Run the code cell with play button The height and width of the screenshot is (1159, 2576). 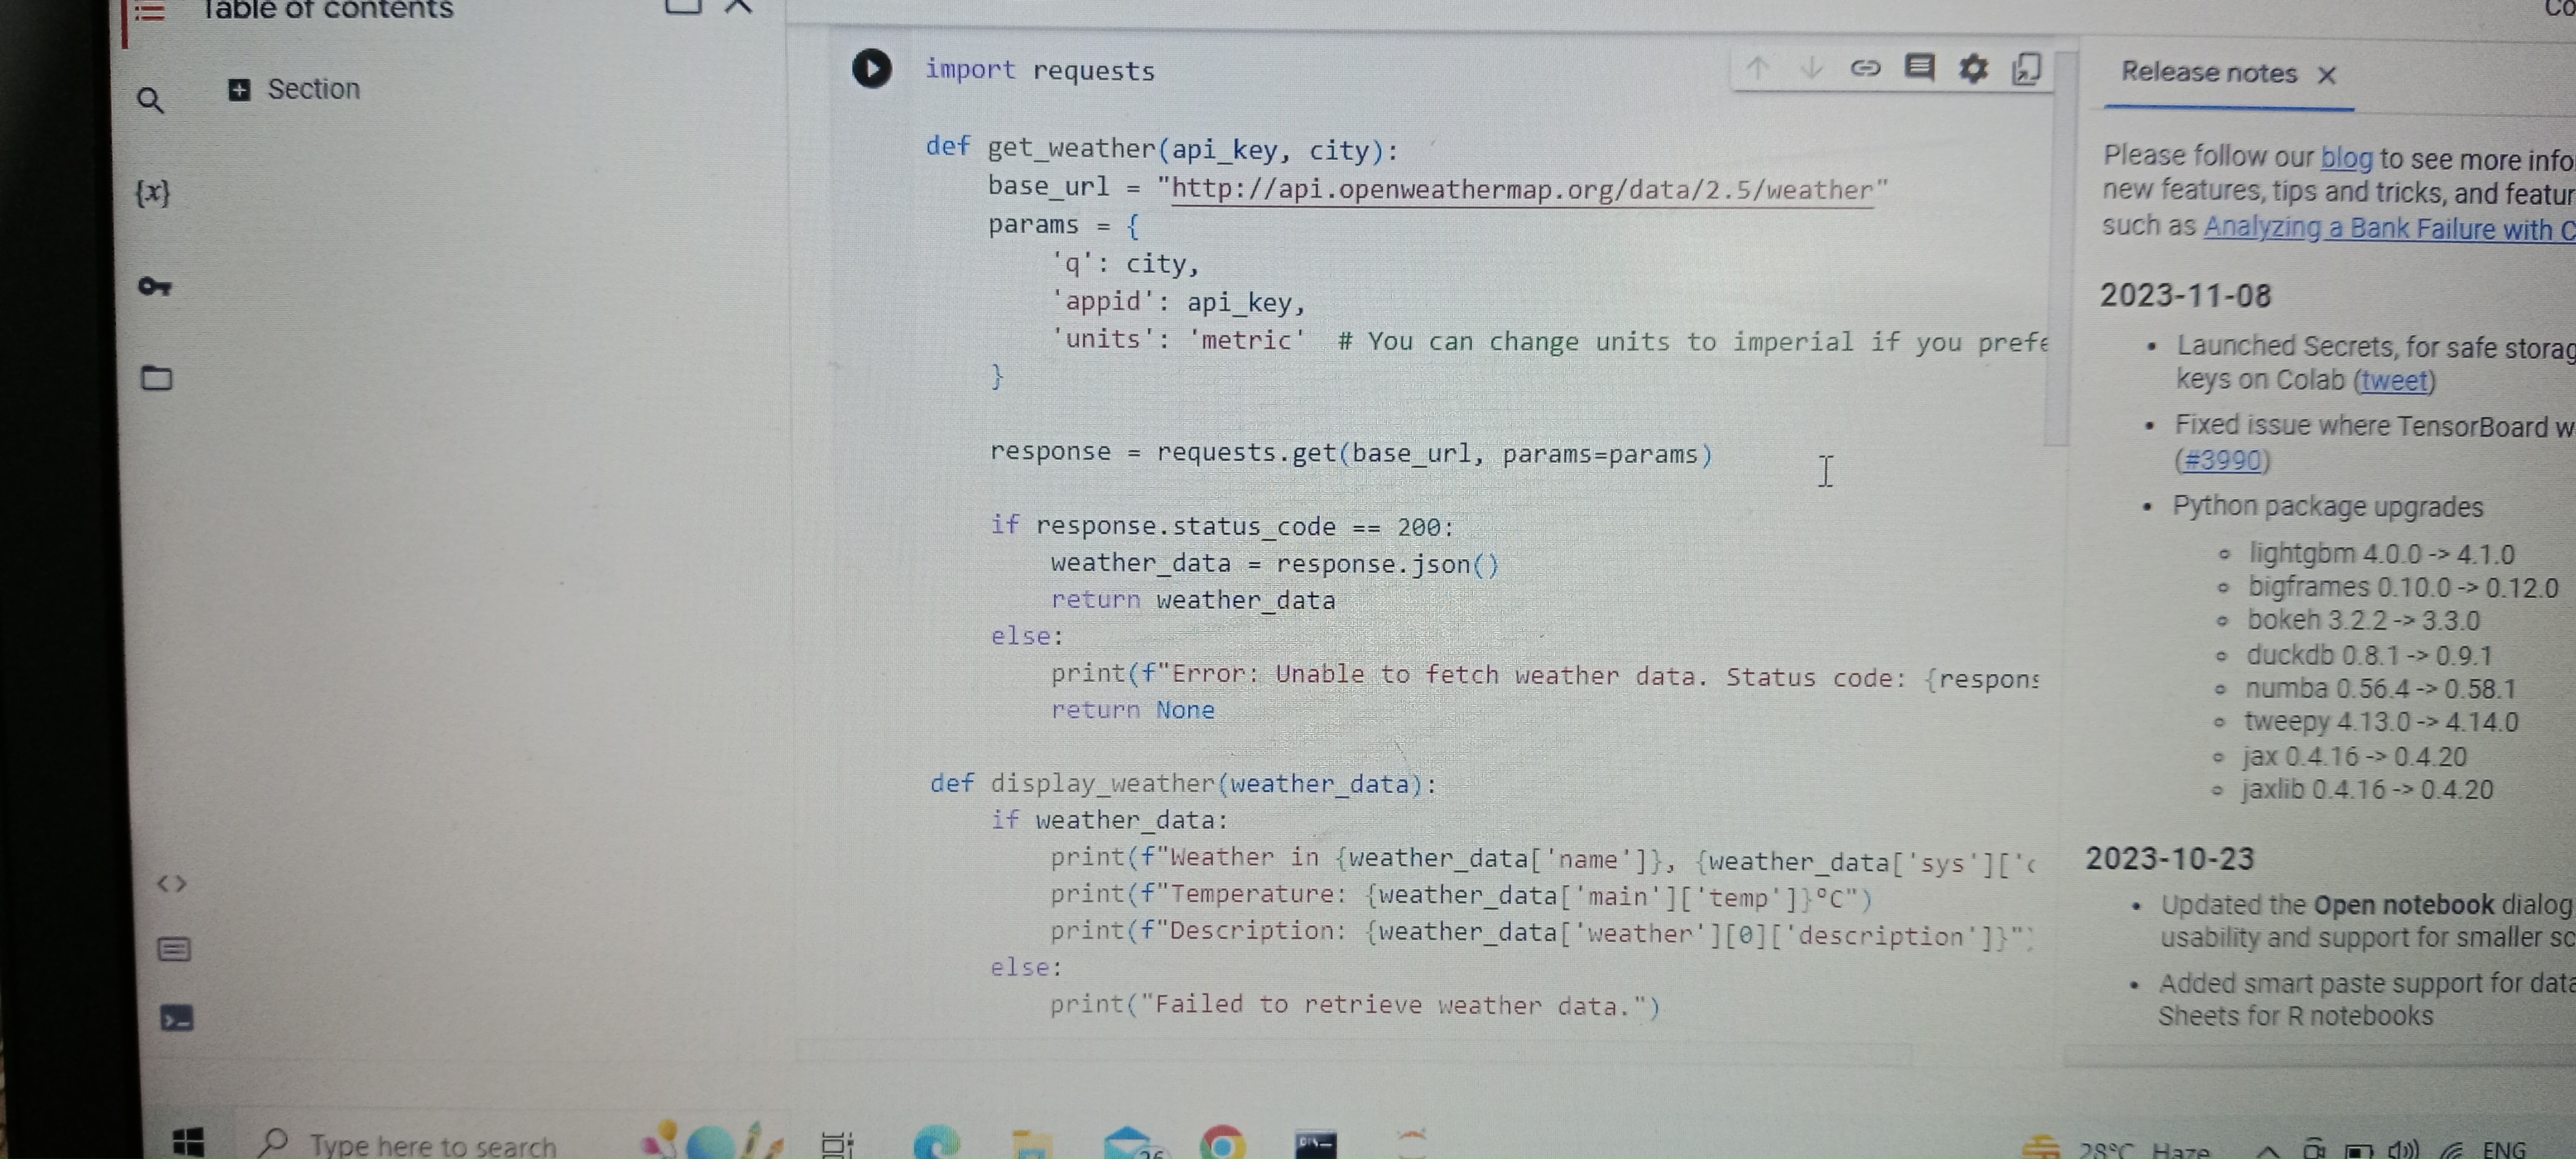[x=871, y=69]
